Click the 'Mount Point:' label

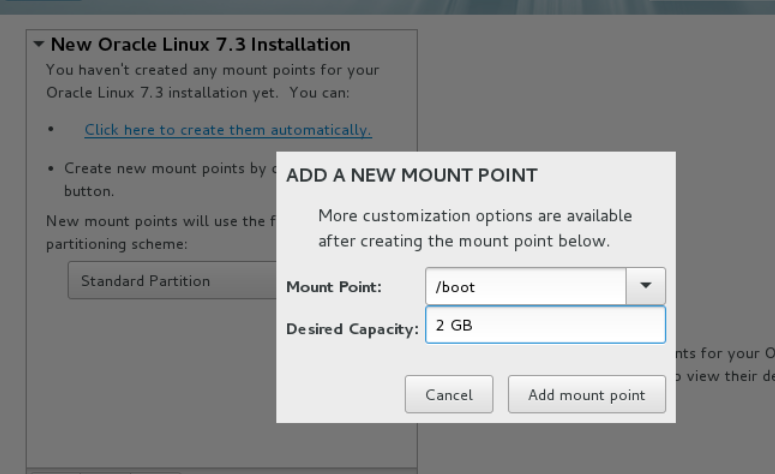334,287
